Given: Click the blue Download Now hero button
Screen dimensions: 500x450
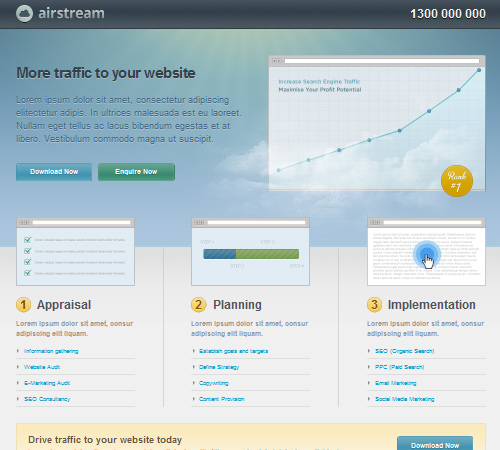Looking at the screenshot, I should tap(54, 172).
